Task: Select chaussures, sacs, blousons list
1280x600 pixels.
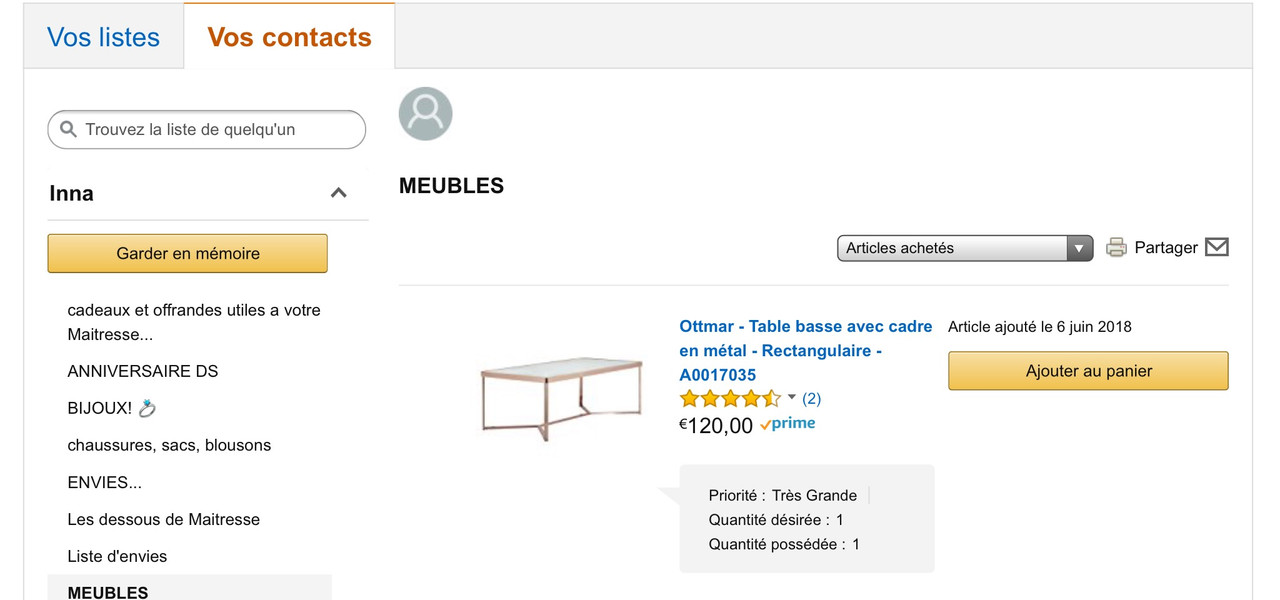Action: (x=169, y=445)
